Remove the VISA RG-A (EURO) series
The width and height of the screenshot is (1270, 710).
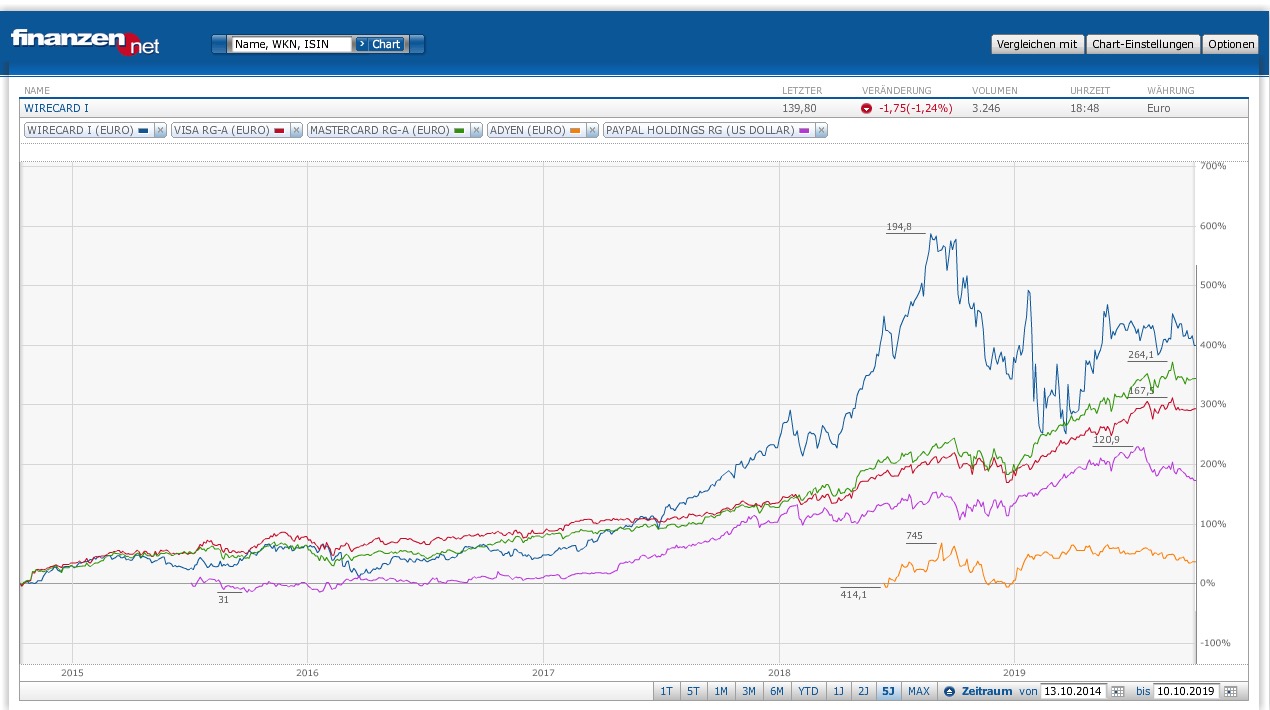pyautogui.click(x=295, y=130)
